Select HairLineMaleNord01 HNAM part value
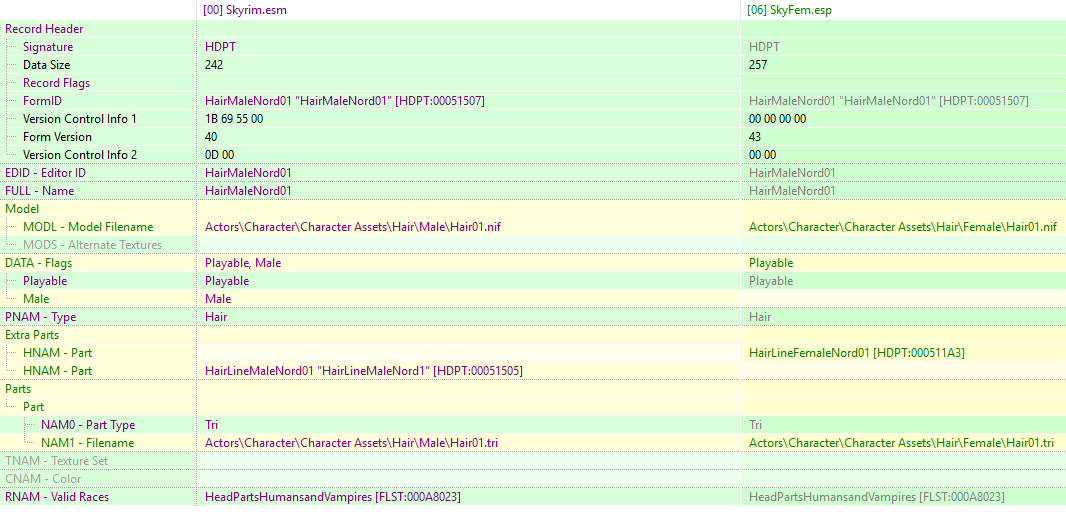 [364, 371]
